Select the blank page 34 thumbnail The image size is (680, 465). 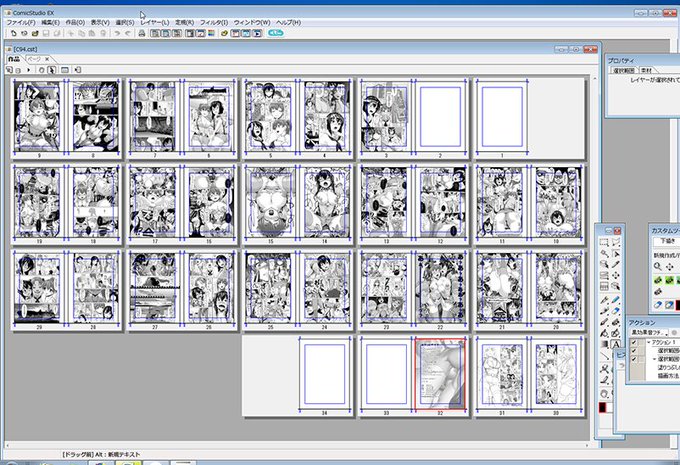click(324, 374)
